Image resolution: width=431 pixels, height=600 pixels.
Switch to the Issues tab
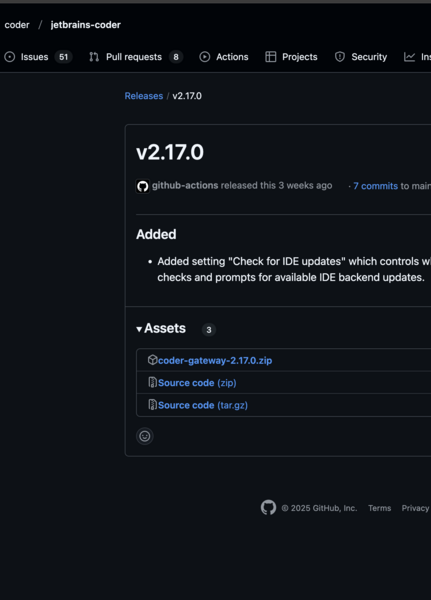click(38, 57)
